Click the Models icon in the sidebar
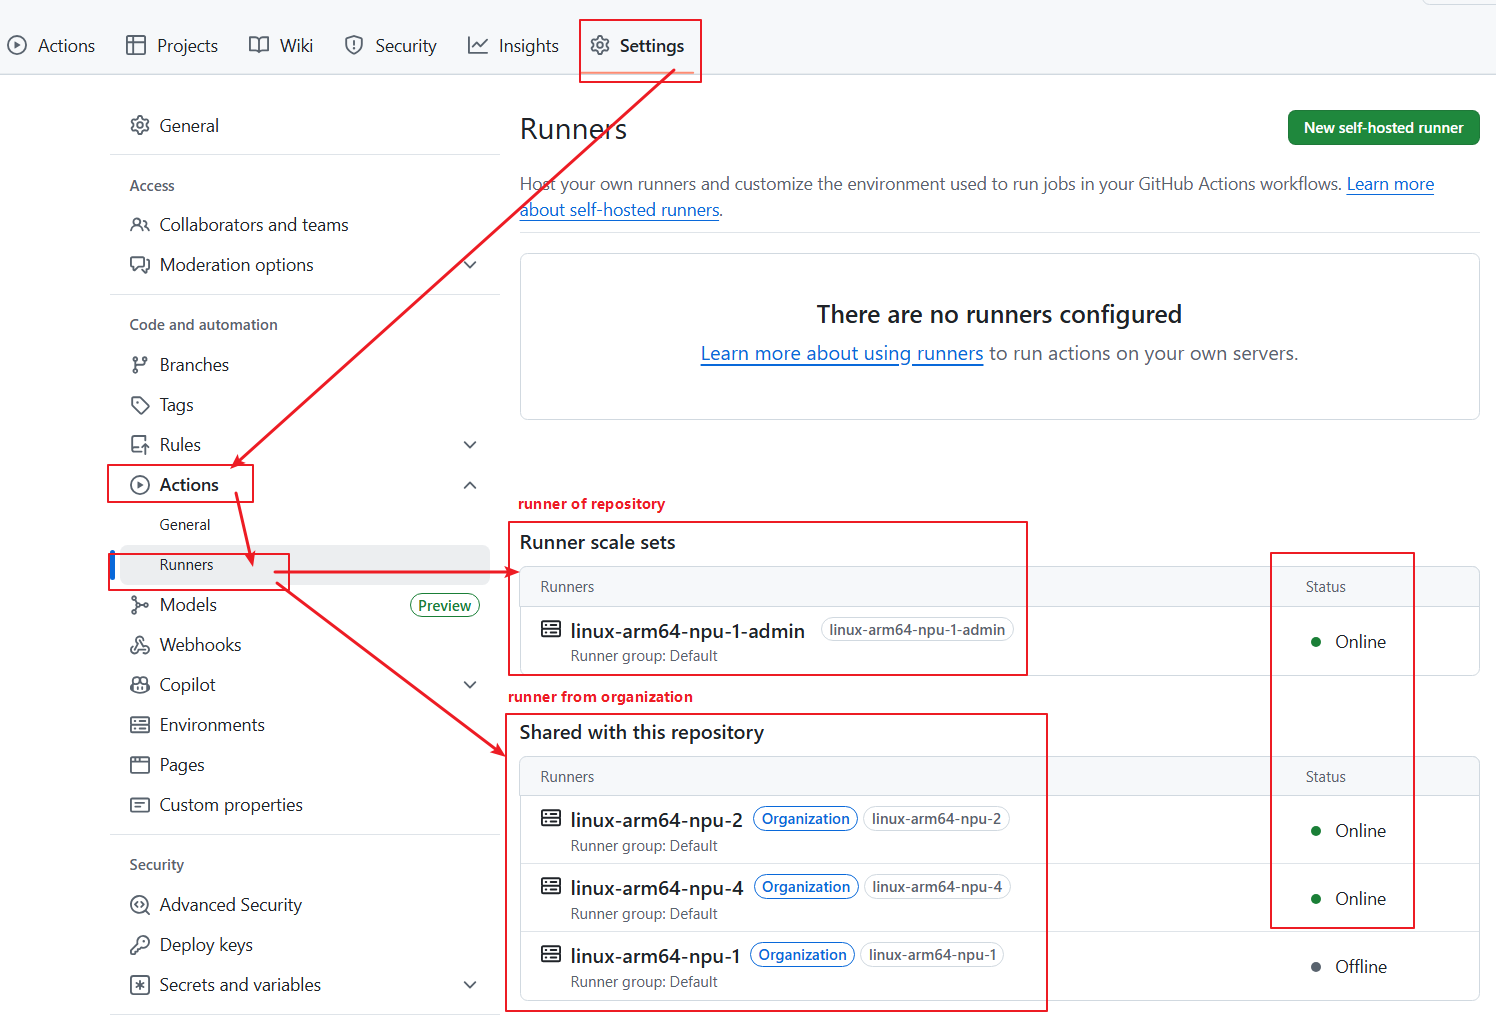This screenshot has width=1496, height=1027. (x=140, y=605)
